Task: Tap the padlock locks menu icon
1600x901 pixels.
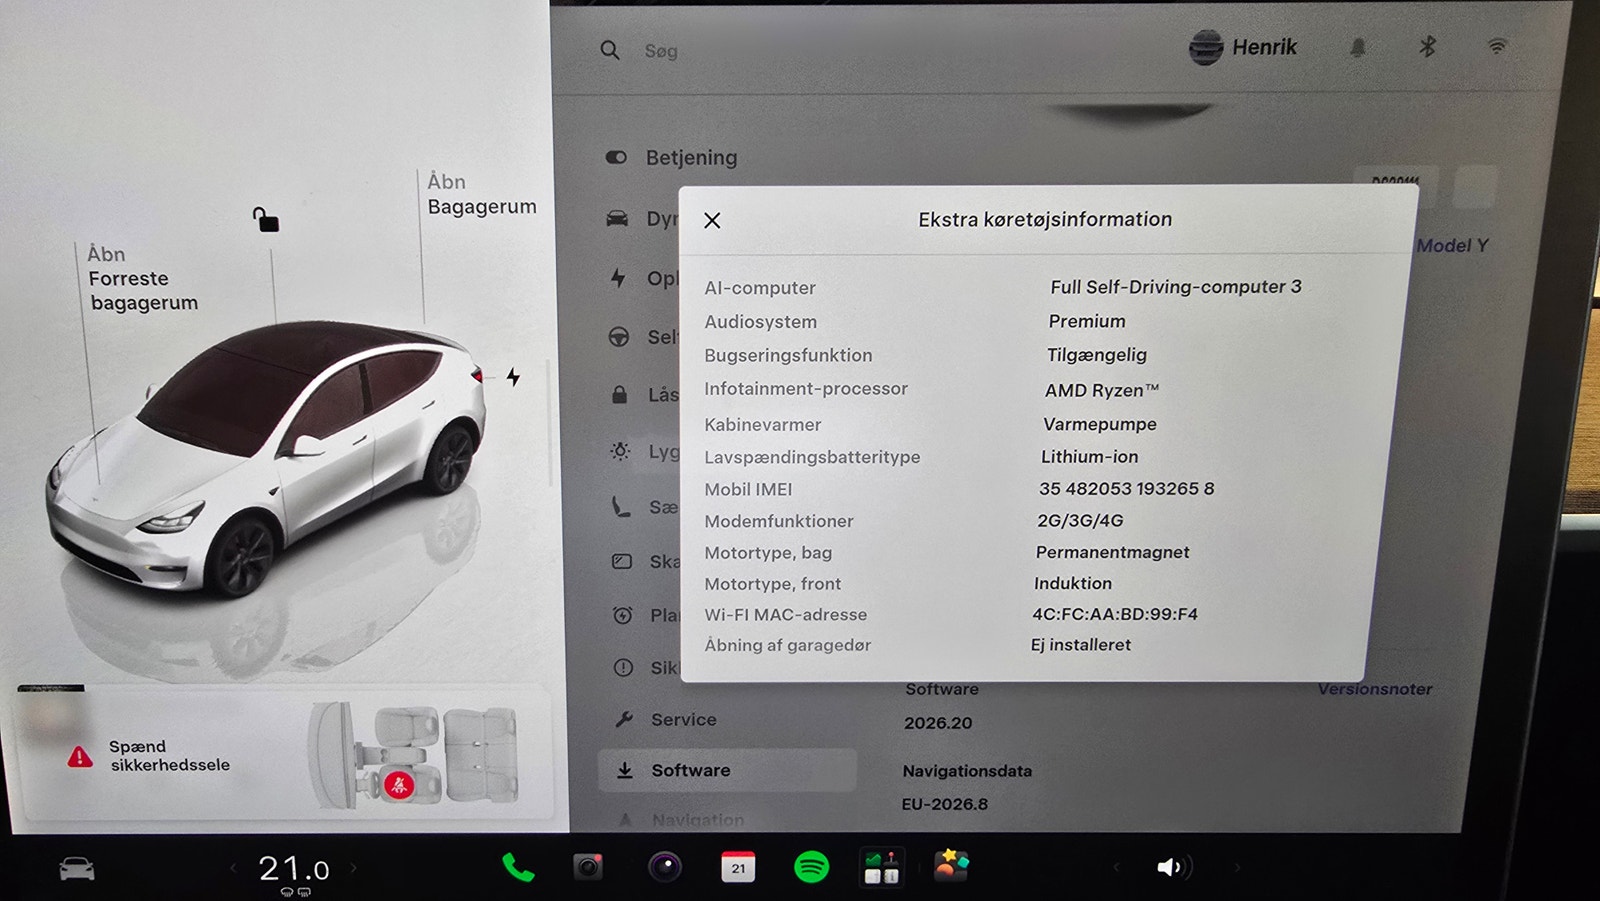Action: pos(619,394)
